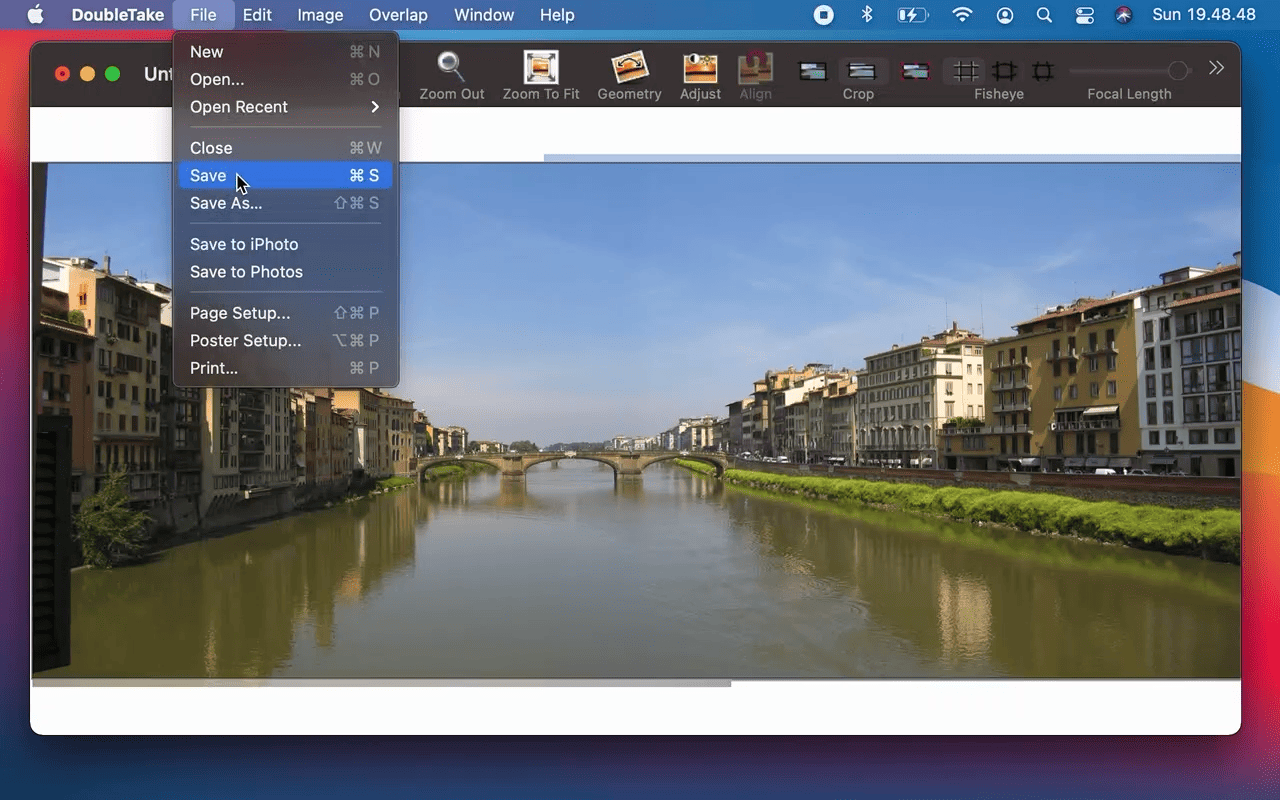Open the Geometry tool
The height and width of the screenshot is (800, 1280).
tap(629, 68)
